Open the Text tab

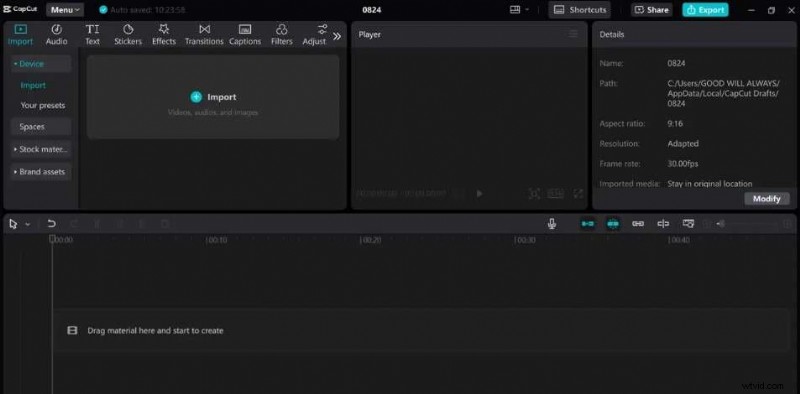coord(92,35)
